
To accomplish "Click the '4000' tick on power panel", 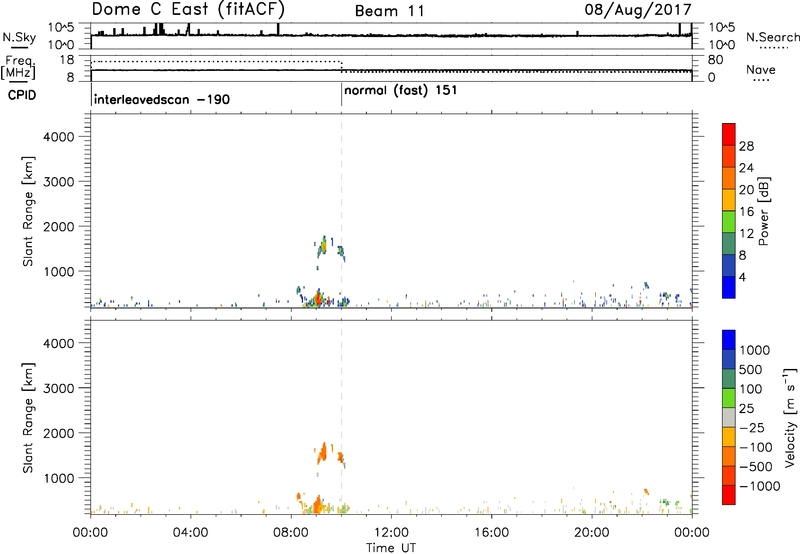I will coord(58,137).
